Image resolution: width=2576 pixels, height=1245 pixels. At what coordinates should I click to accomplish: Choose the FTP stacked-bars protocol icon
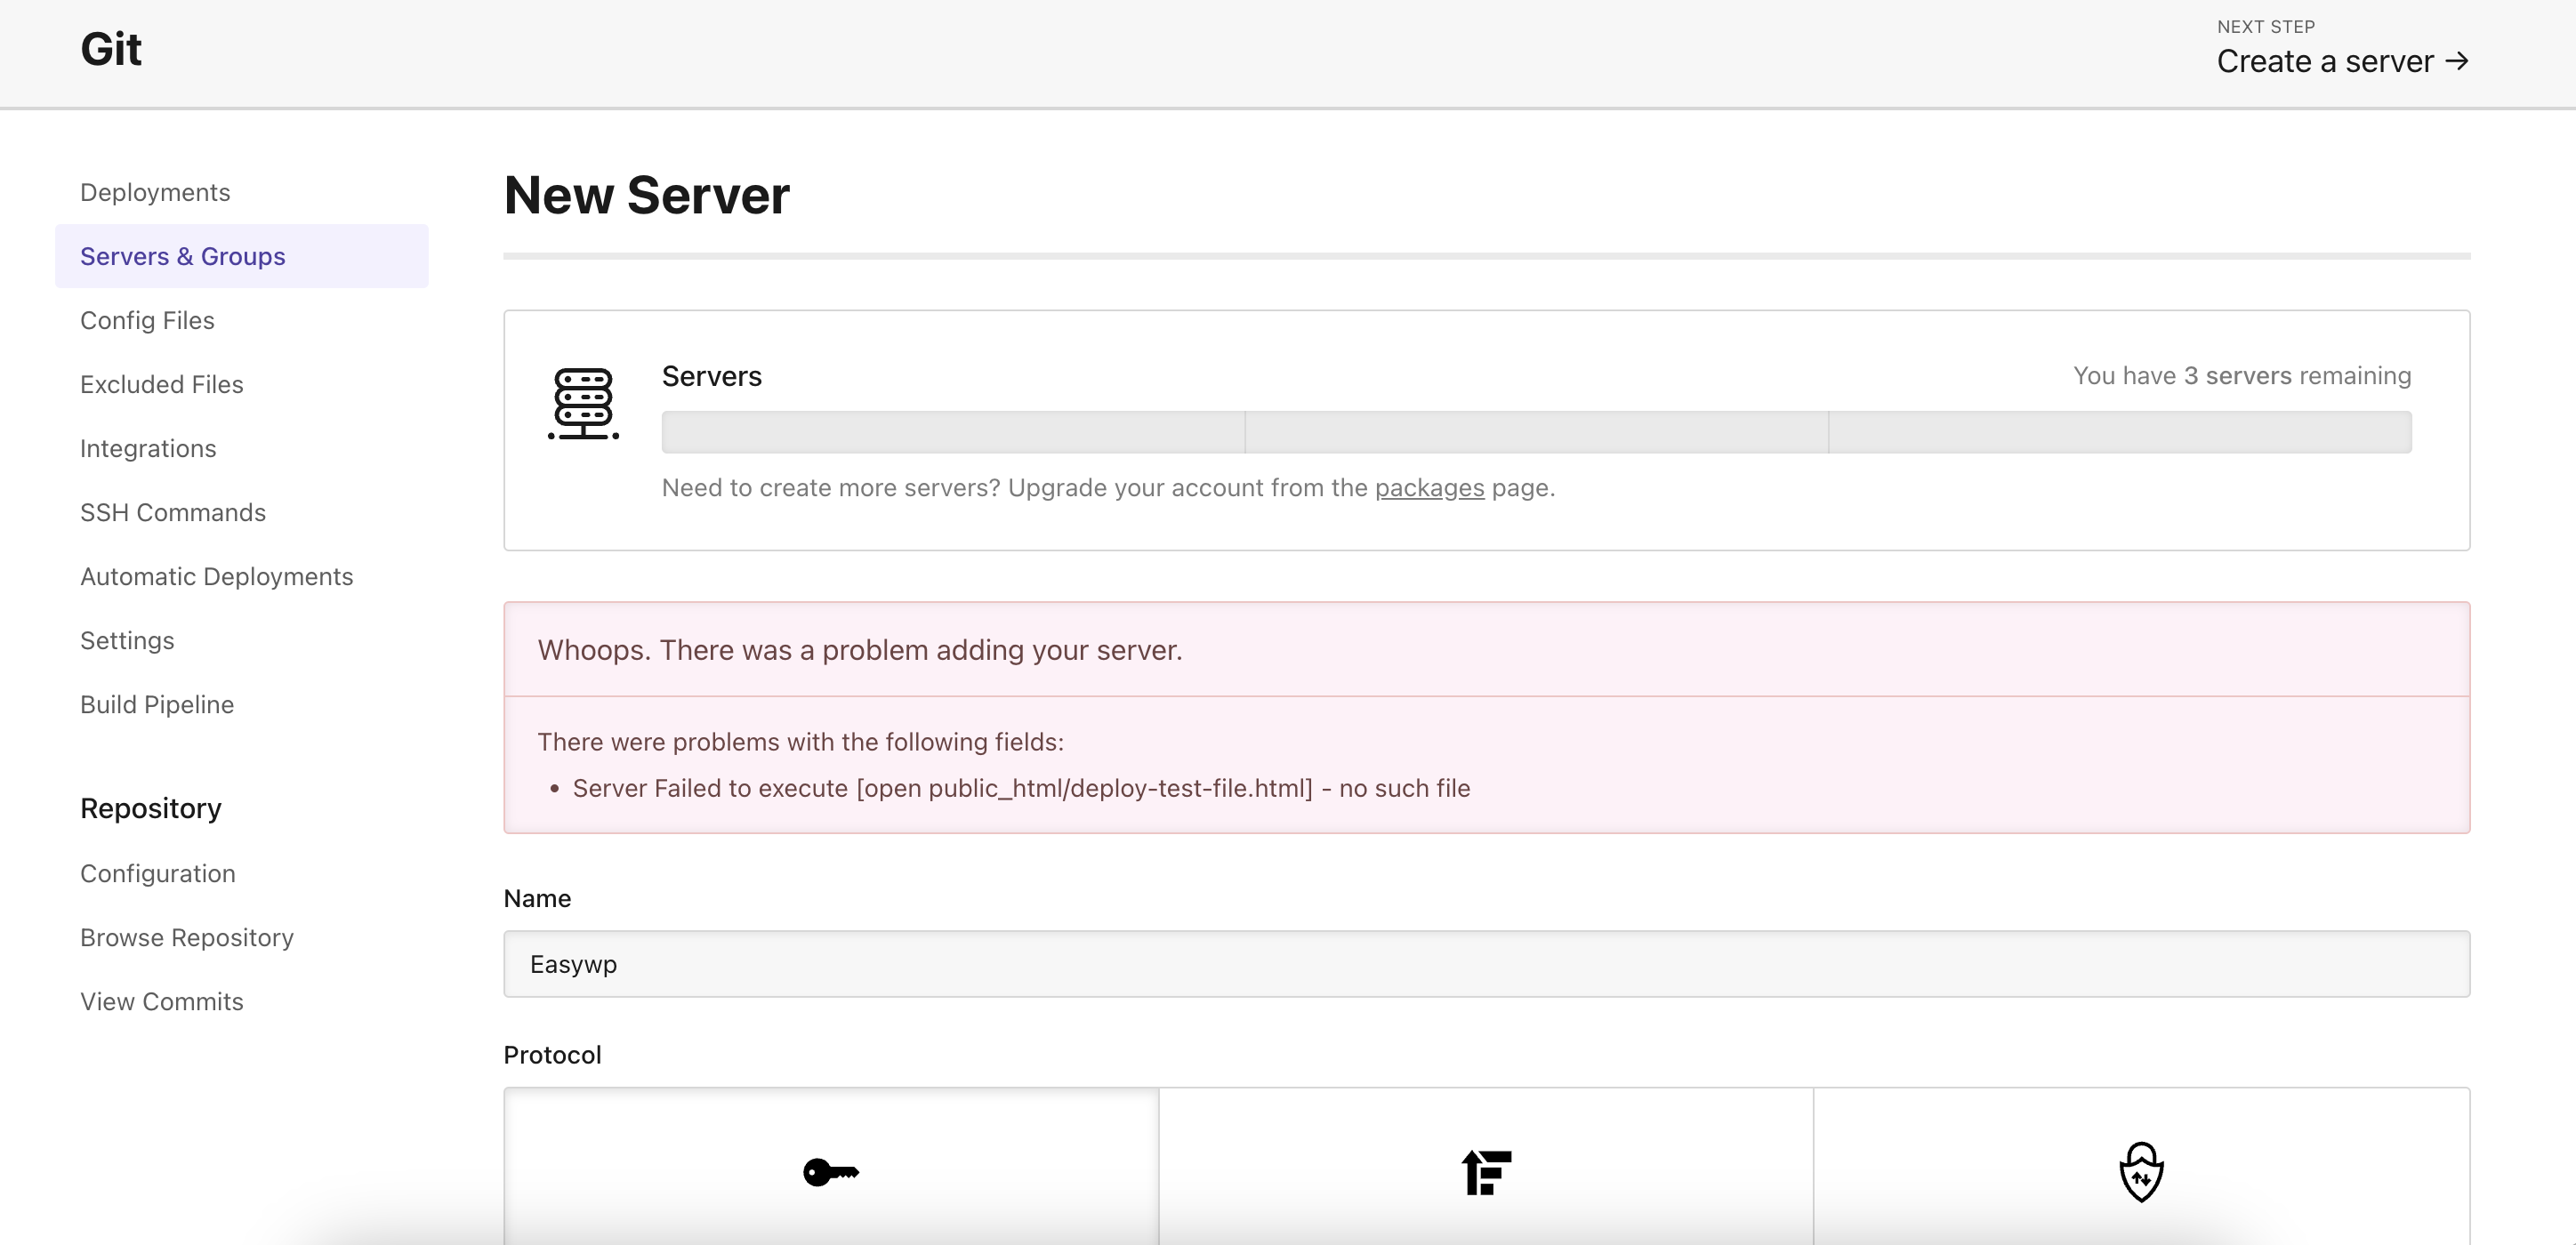click(x=1486, y=1171)
